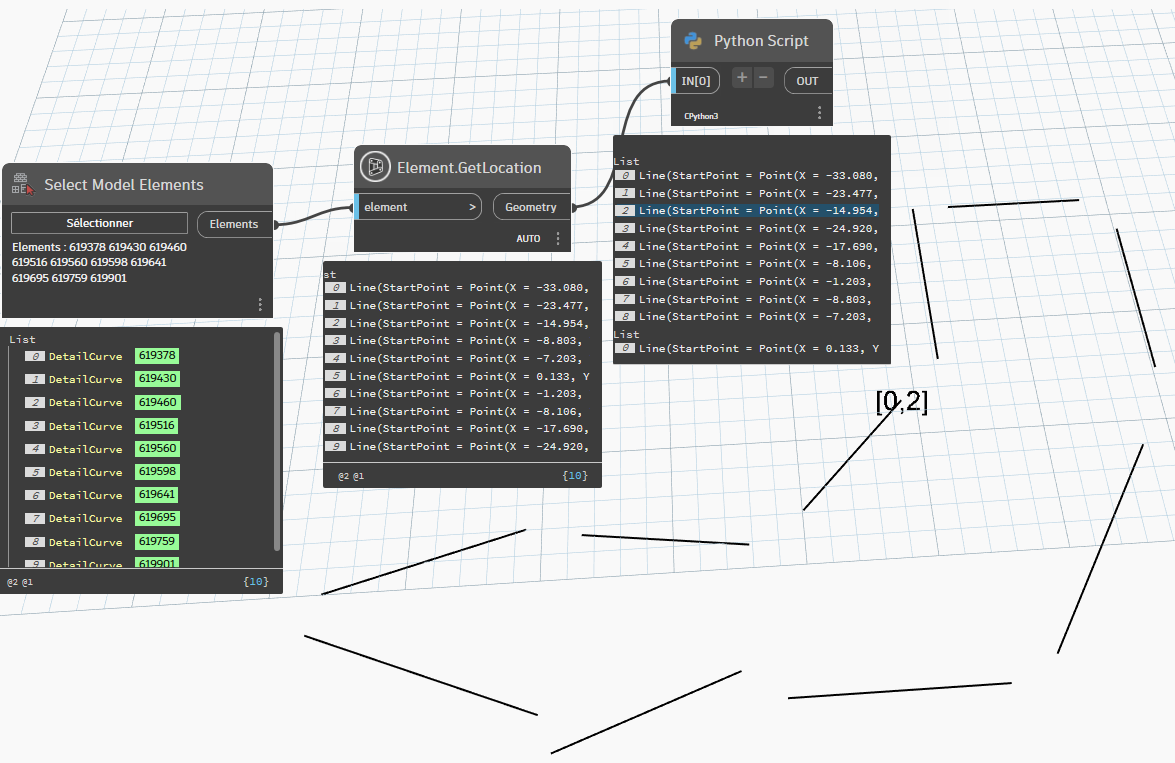Click the selected element IDs text under Sélectionner
1175x763 pixels.
coord(100,262)
